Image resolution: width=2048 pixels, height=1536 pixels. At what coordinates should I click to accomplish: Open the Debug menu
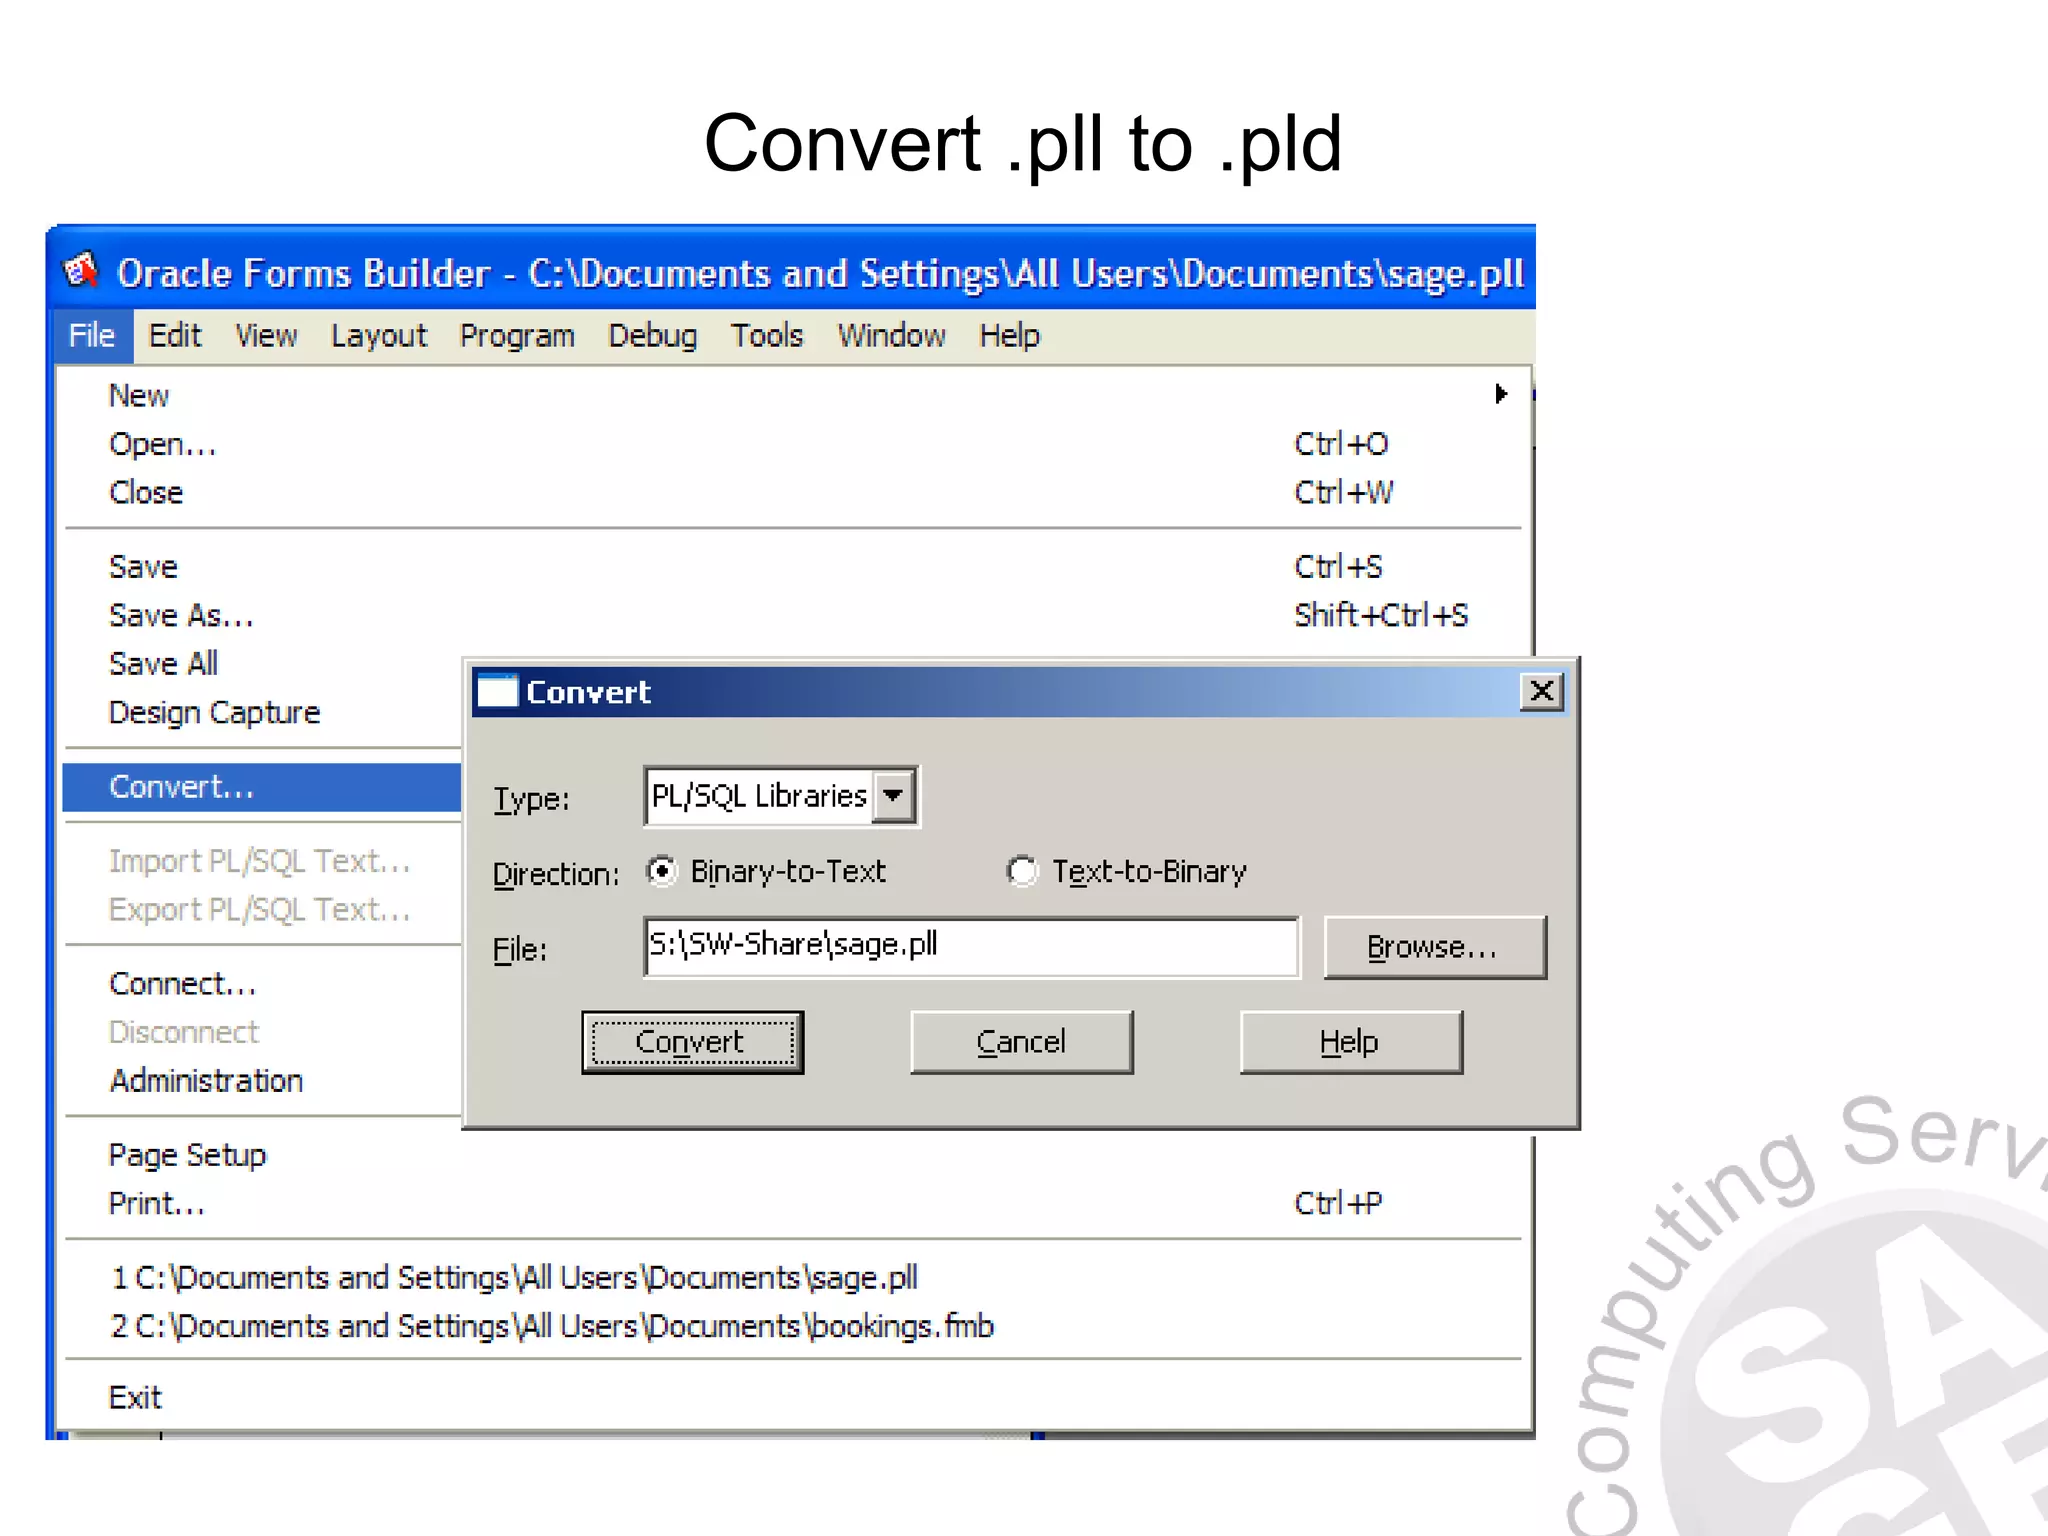click(x=653, y=335)
